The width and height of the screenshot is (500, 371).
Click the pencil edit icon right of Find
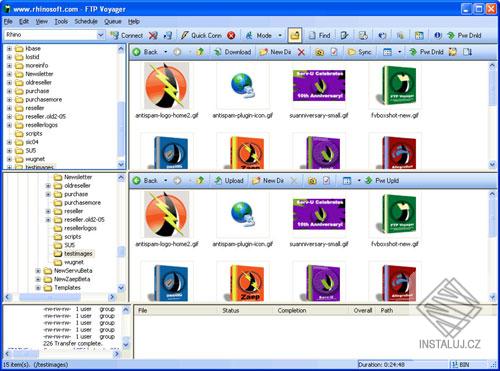click(x=344, y=35)
